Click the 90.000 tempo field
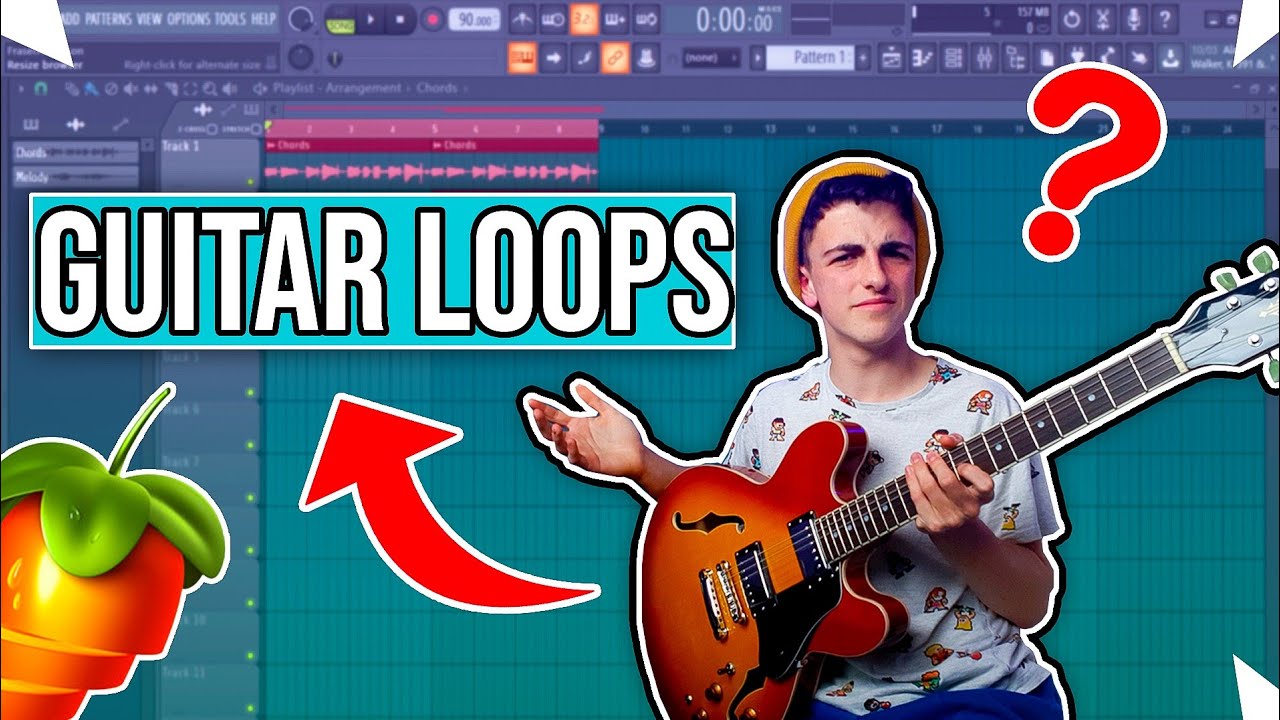The width and height of the screenshot is (1280, 720). pos(475,18)
